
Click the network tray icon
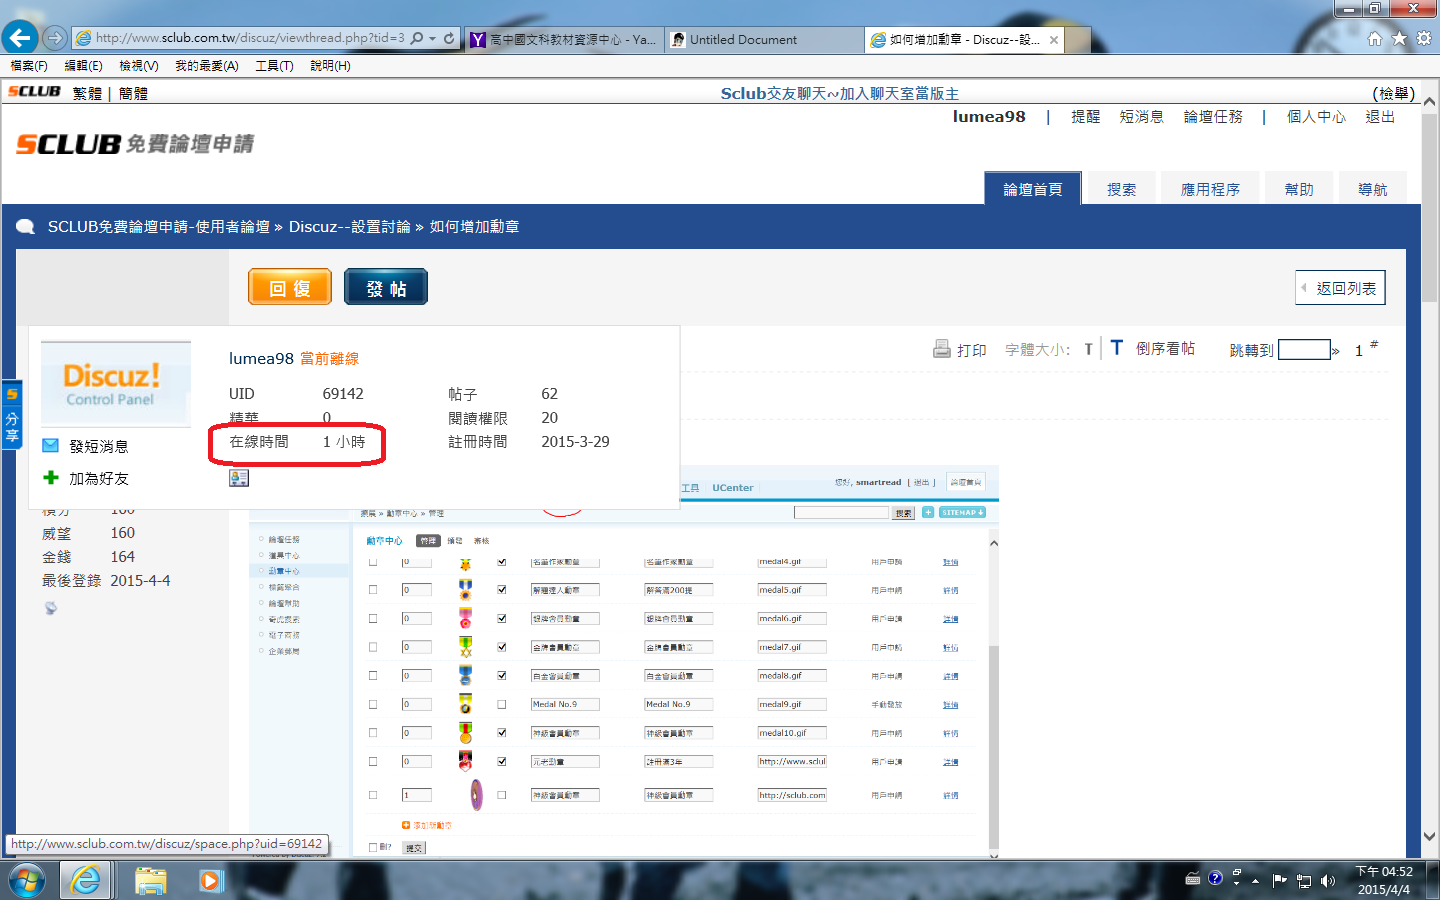(x=1304, y=880)
